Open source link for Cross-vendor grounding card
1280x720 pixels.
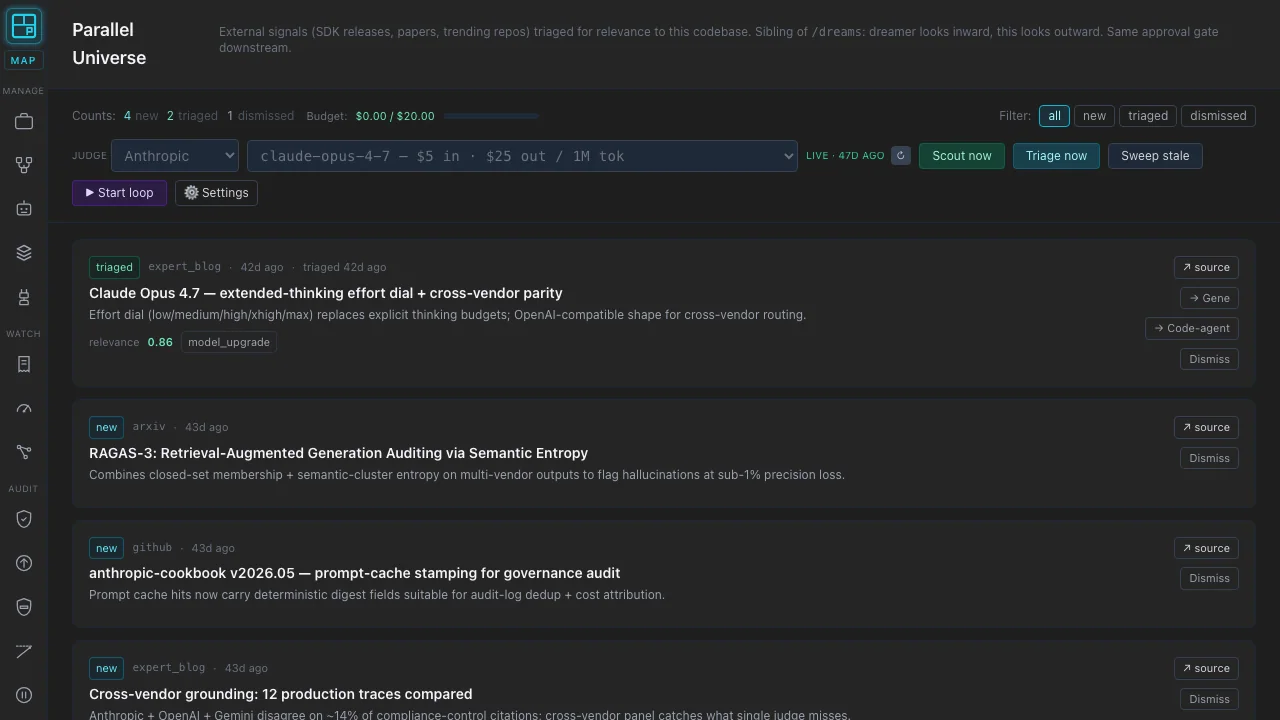point(1206,668)
